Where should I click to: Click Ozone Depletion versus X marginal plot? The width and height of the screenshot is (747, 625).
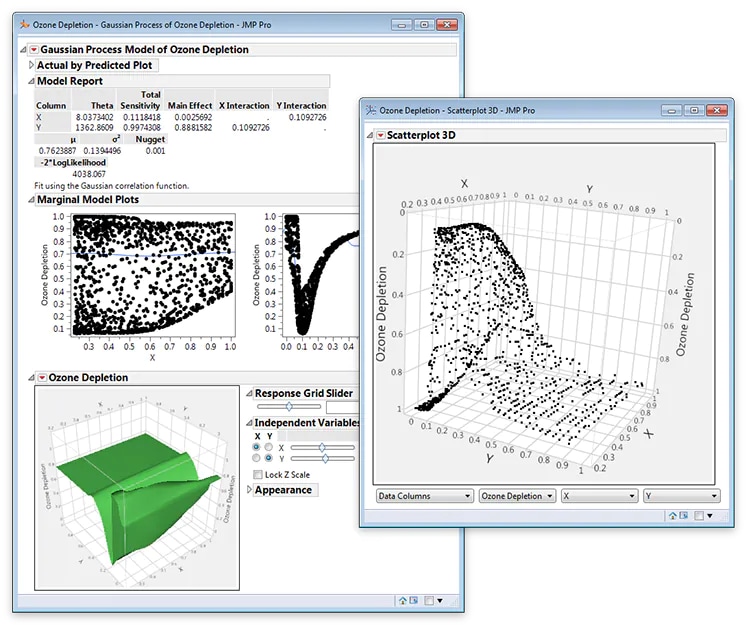(x=153, y=275)
